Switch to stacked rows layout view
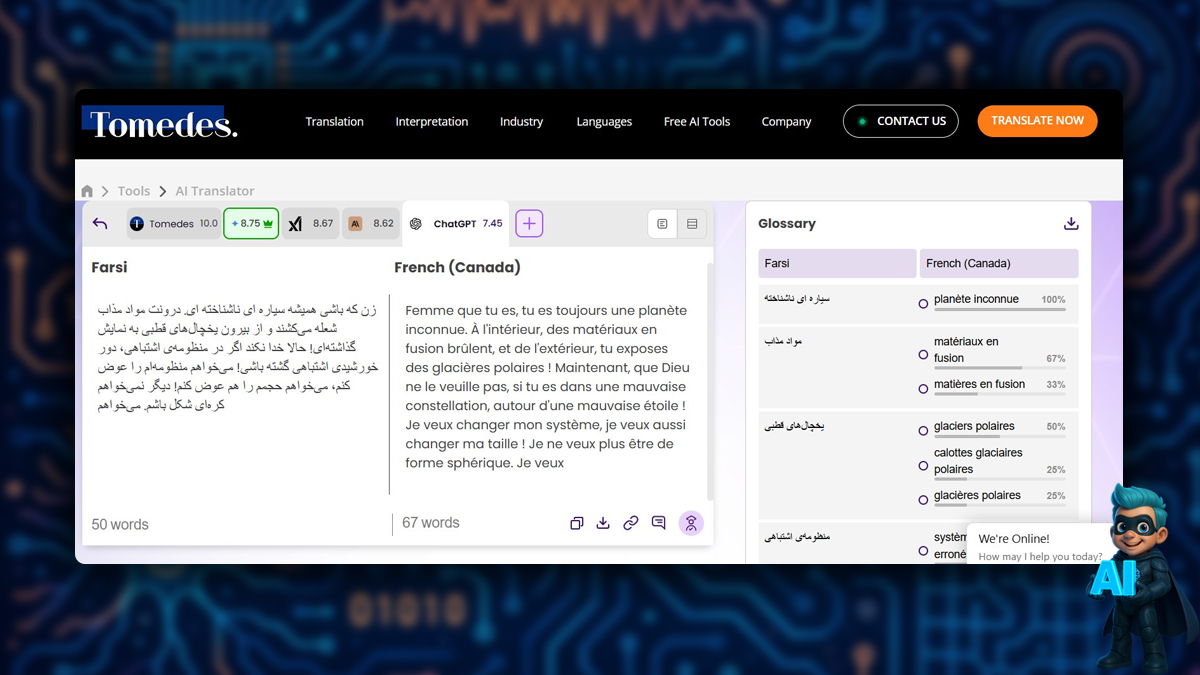 692,224
